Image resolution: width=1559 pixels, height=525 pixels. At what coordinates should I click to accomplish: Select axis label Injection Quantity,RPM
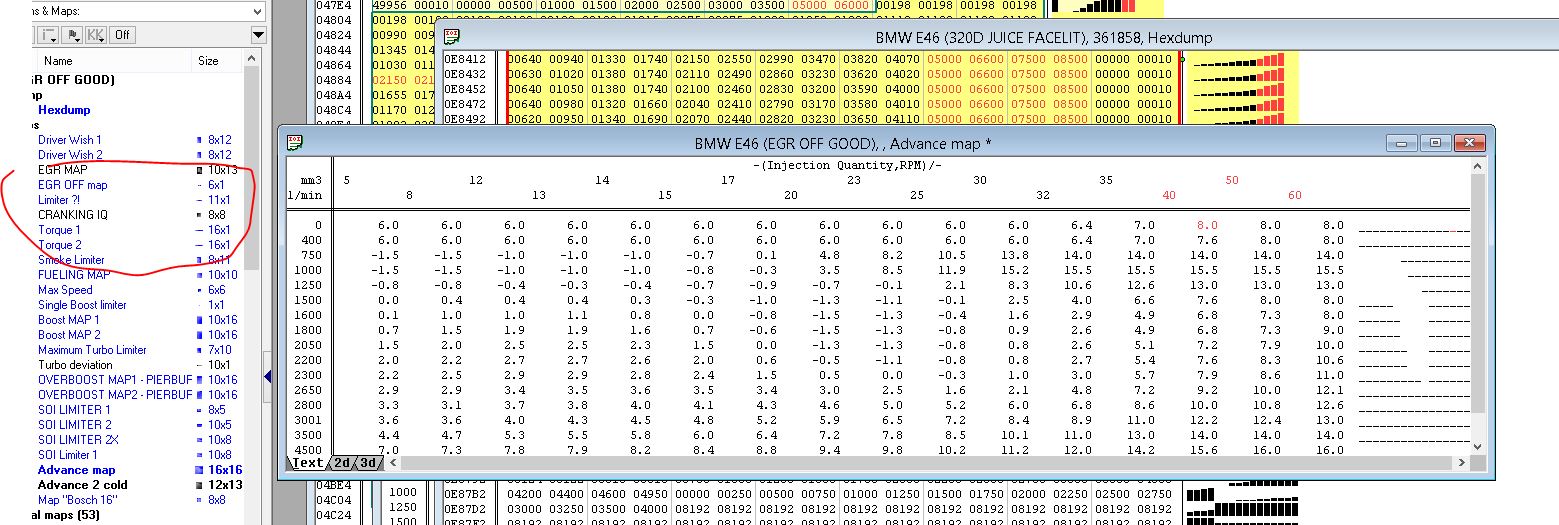point(847,164)
